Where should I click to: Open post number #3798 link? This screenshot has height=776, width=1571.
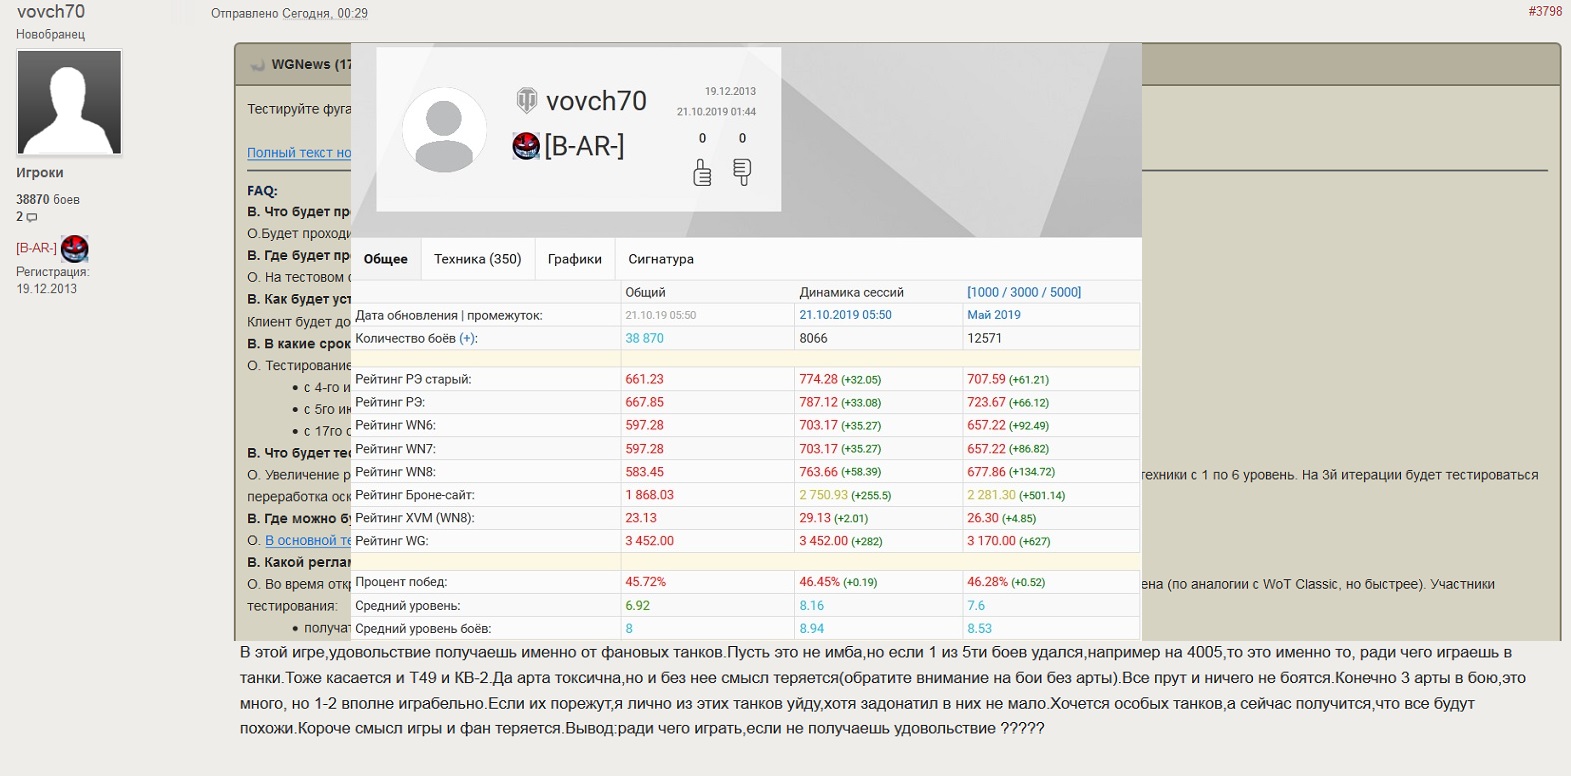click(1545, 11)
